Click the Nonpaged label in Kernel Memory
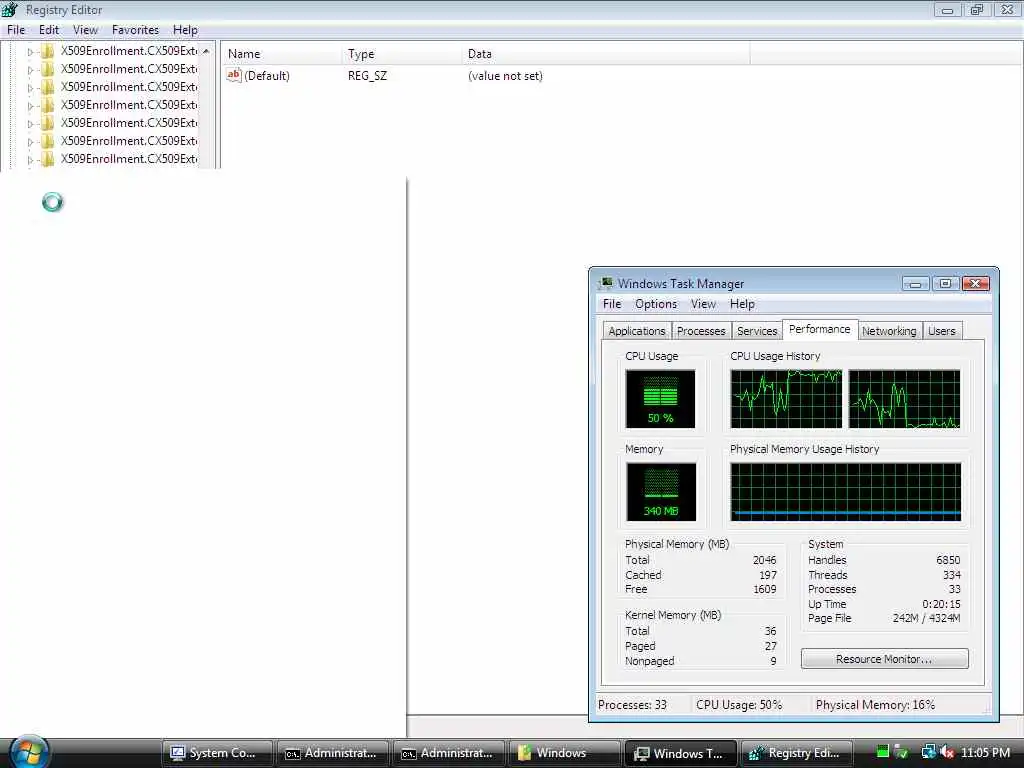 pos(649,661)
